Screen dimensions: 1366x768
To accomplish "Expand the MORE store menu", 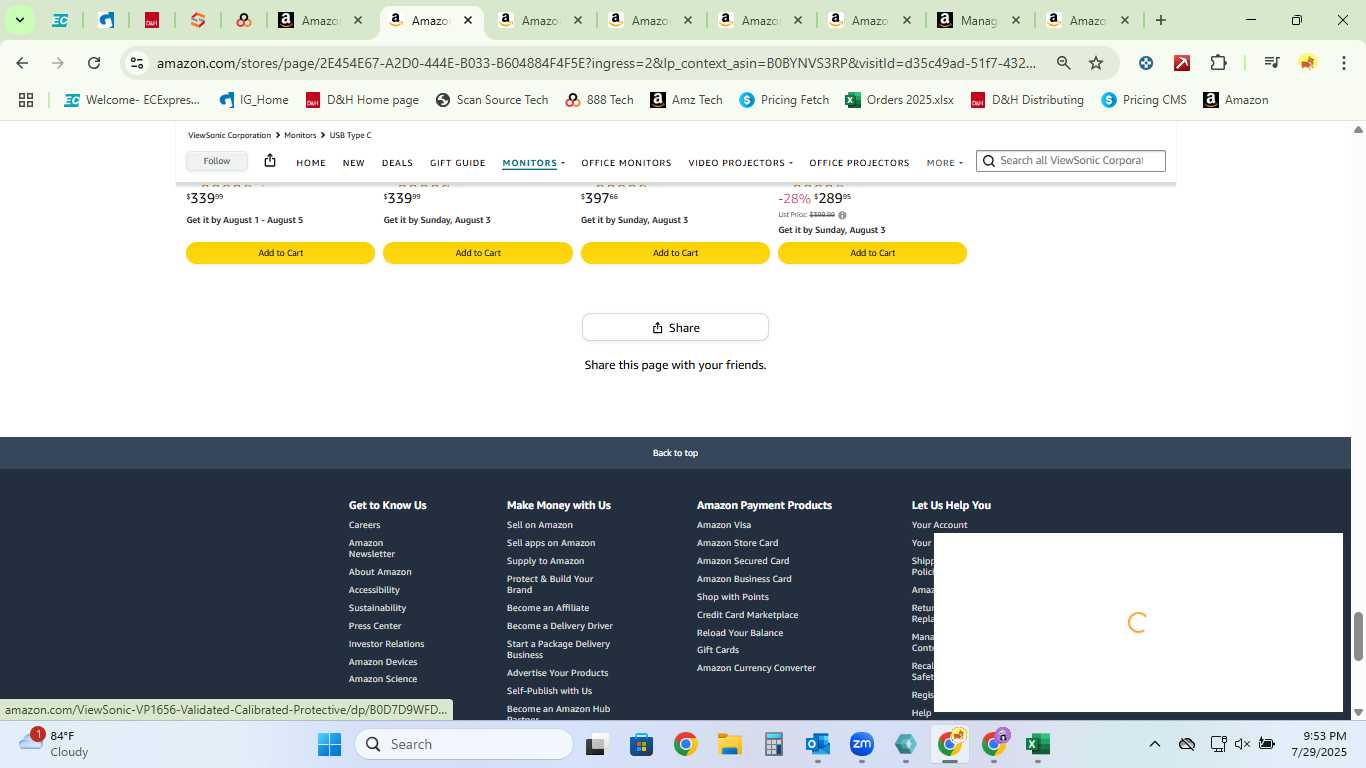I will point(944,163).
